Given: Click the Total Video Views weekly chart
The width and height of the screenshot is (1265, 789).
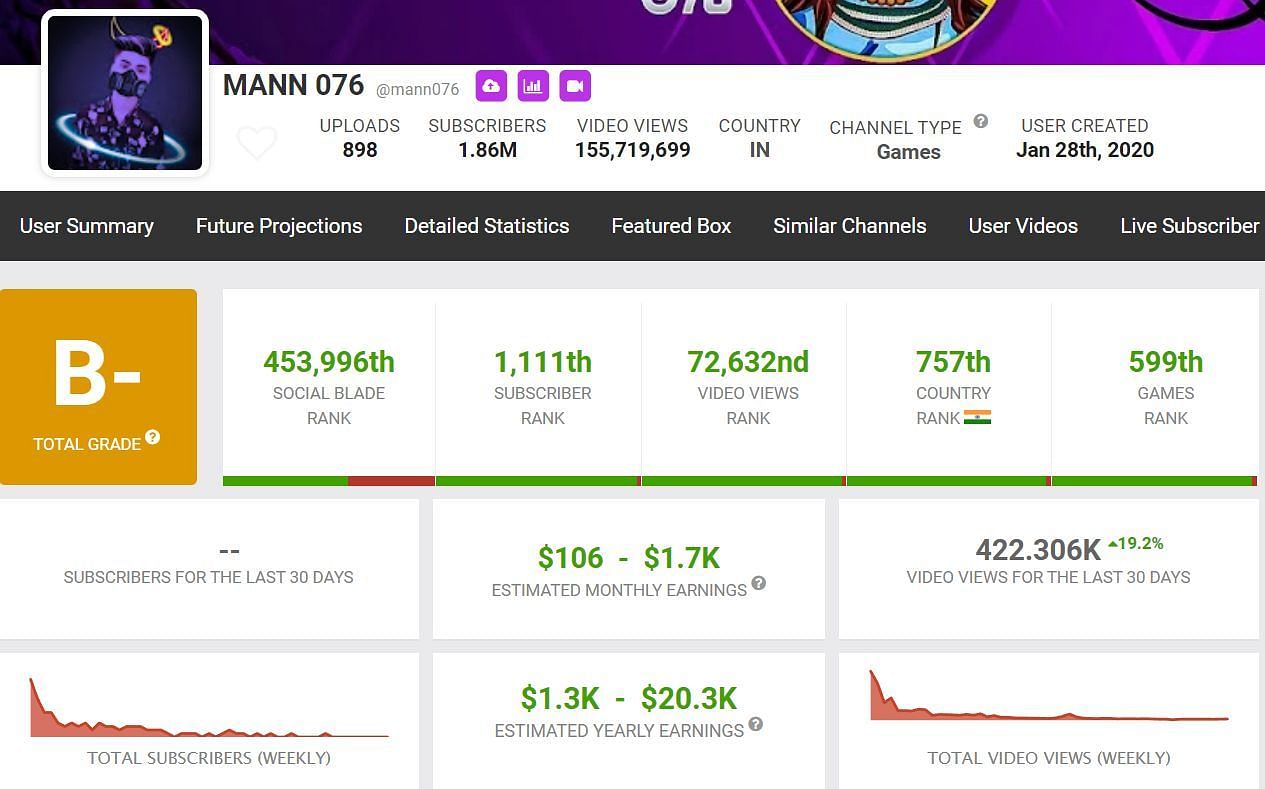Looking at the screenshot, I should [x=1048, y=698].
